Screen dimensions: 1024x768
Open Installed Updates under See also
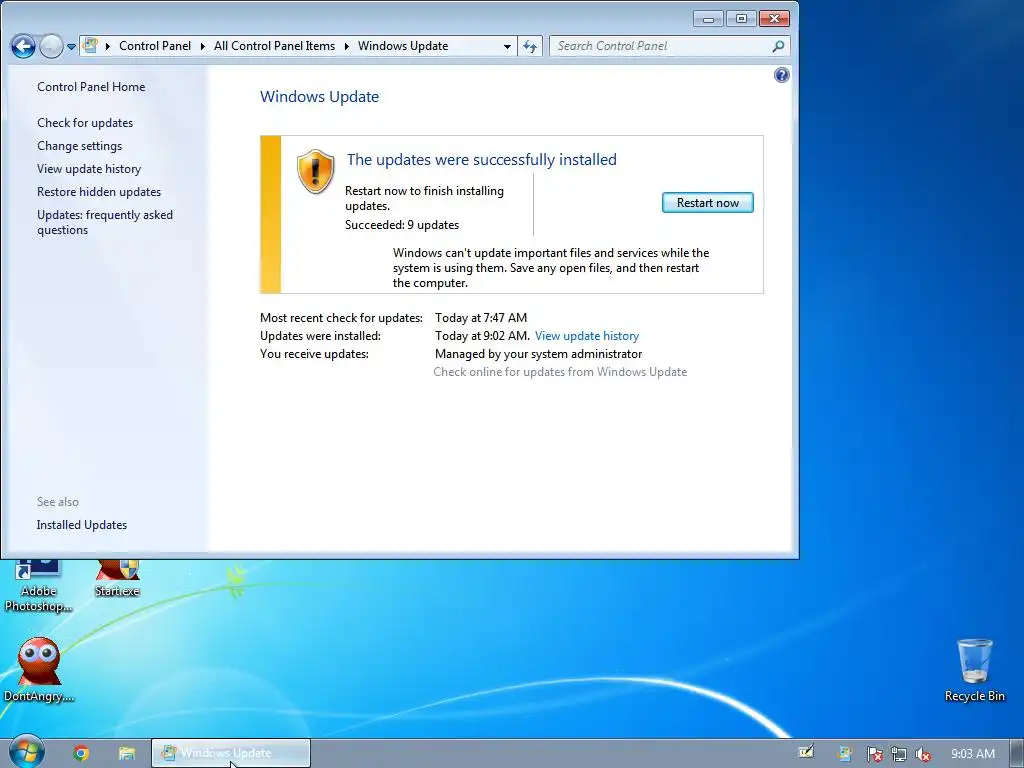tap(82, 525)
